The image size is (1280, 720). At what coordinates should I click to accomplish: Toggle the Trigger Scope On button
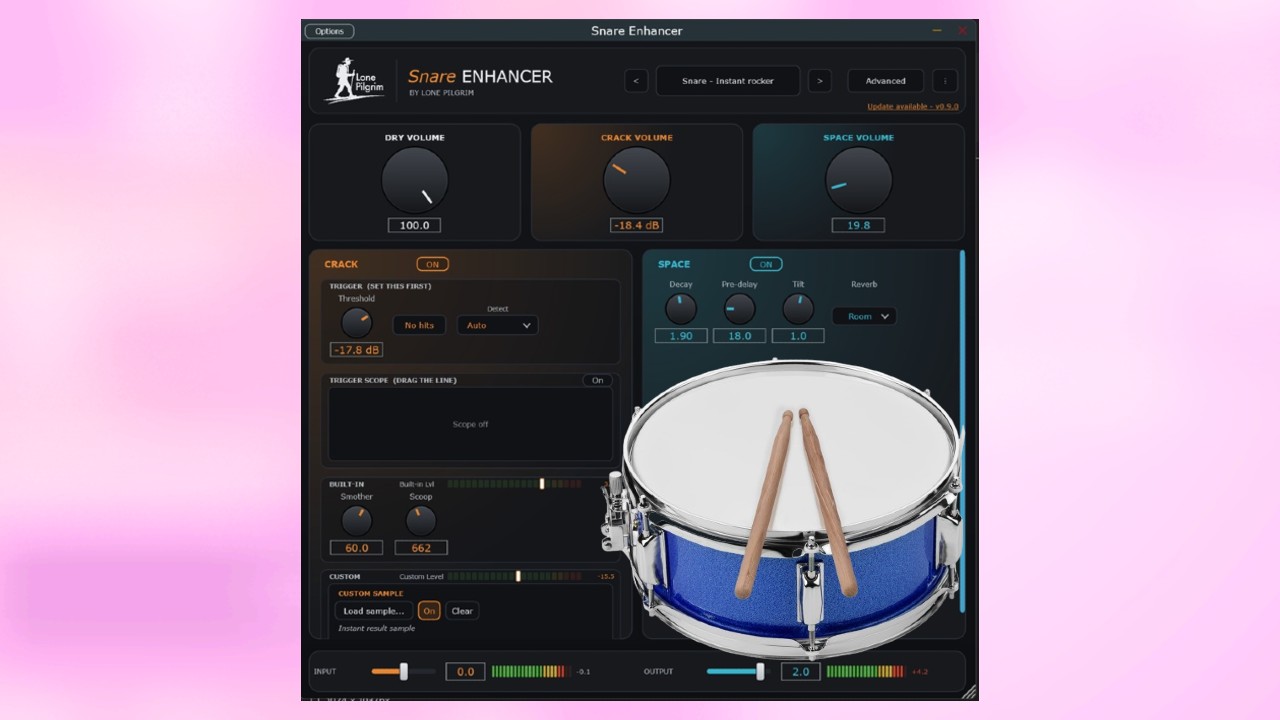coord(598,380)
